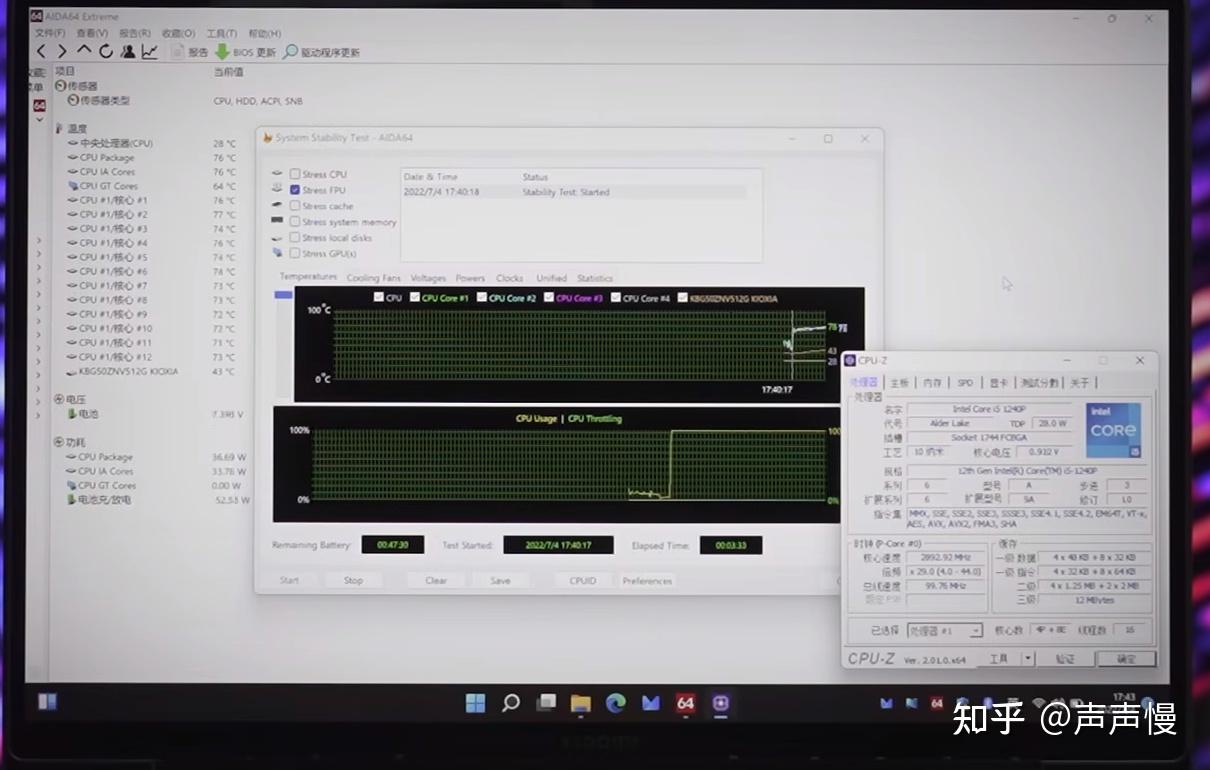Open the AIDA64 user favorites icon
The image size is (1210, 770).
pos(128,51)
